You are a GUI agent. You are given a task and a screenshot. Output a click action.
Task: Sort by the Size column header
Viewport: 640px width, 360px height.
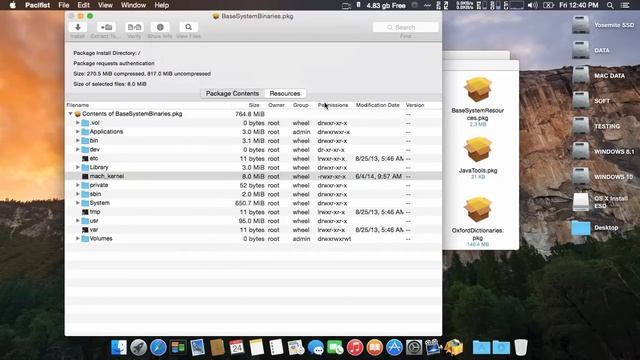[254, 105]
